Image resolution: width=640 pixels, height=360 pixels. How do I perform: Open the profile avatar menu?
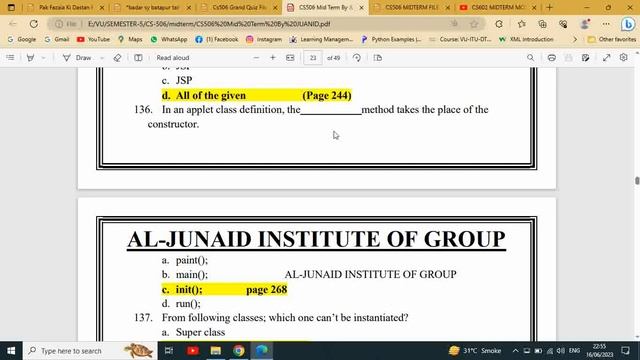coord(585,24)
